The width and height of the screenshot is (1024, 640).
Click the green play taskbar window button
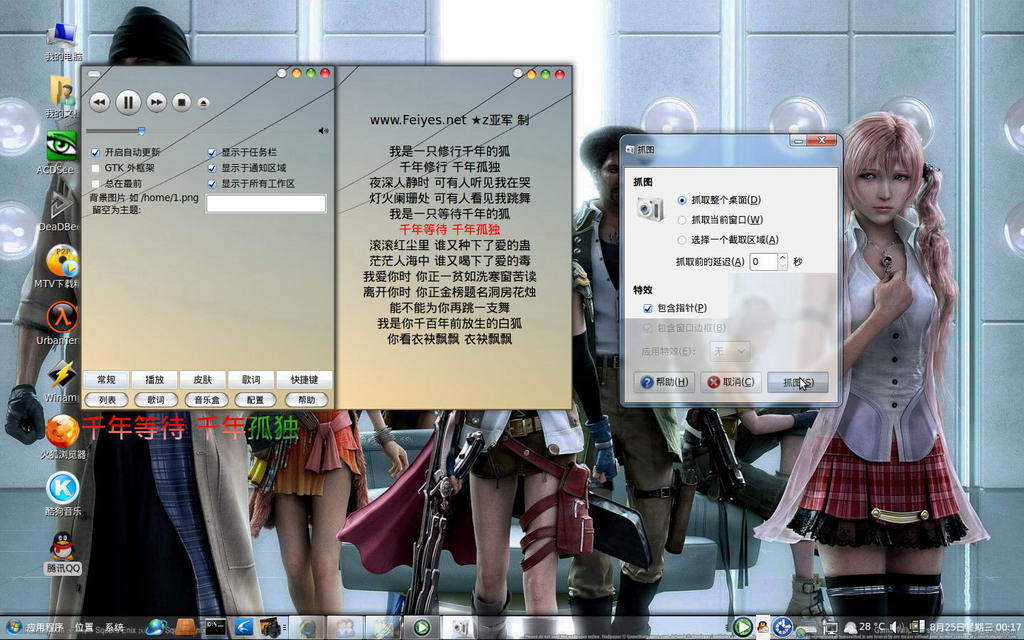pyautogui.click(x=421, y=628)
